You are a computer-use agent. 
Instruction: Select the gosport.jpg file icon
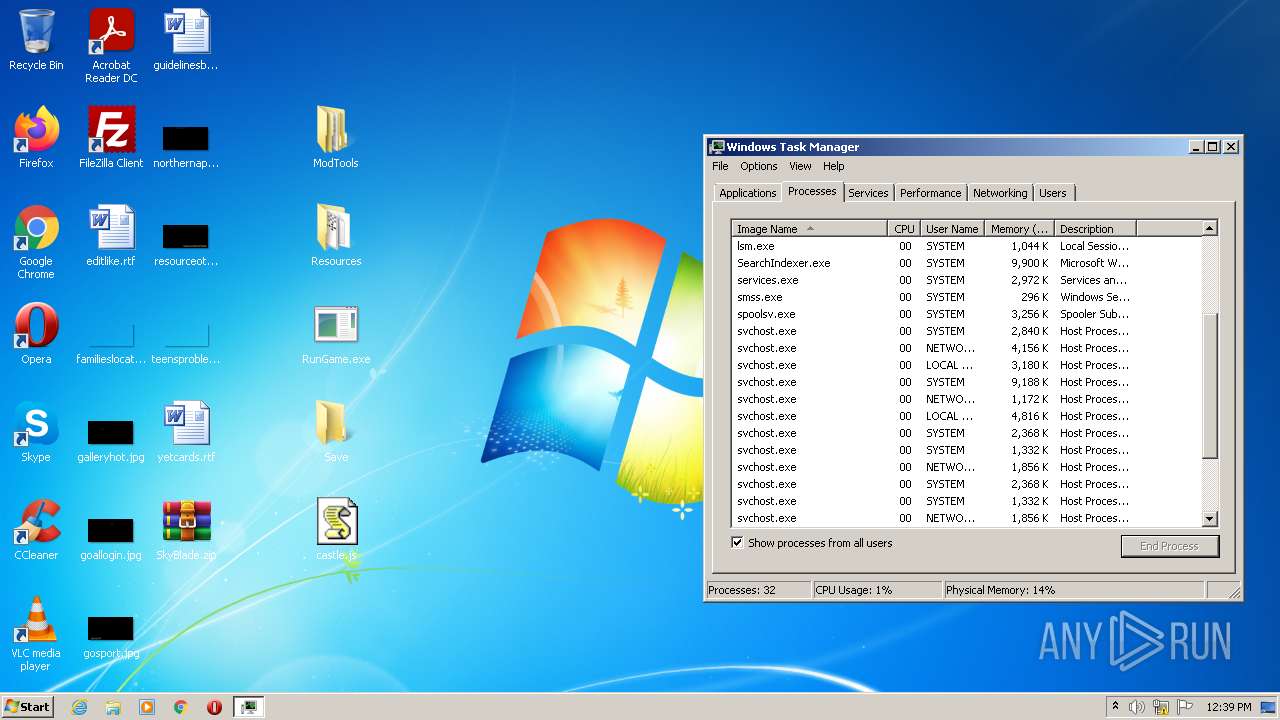pyautogui.click(x=111, y=636)
